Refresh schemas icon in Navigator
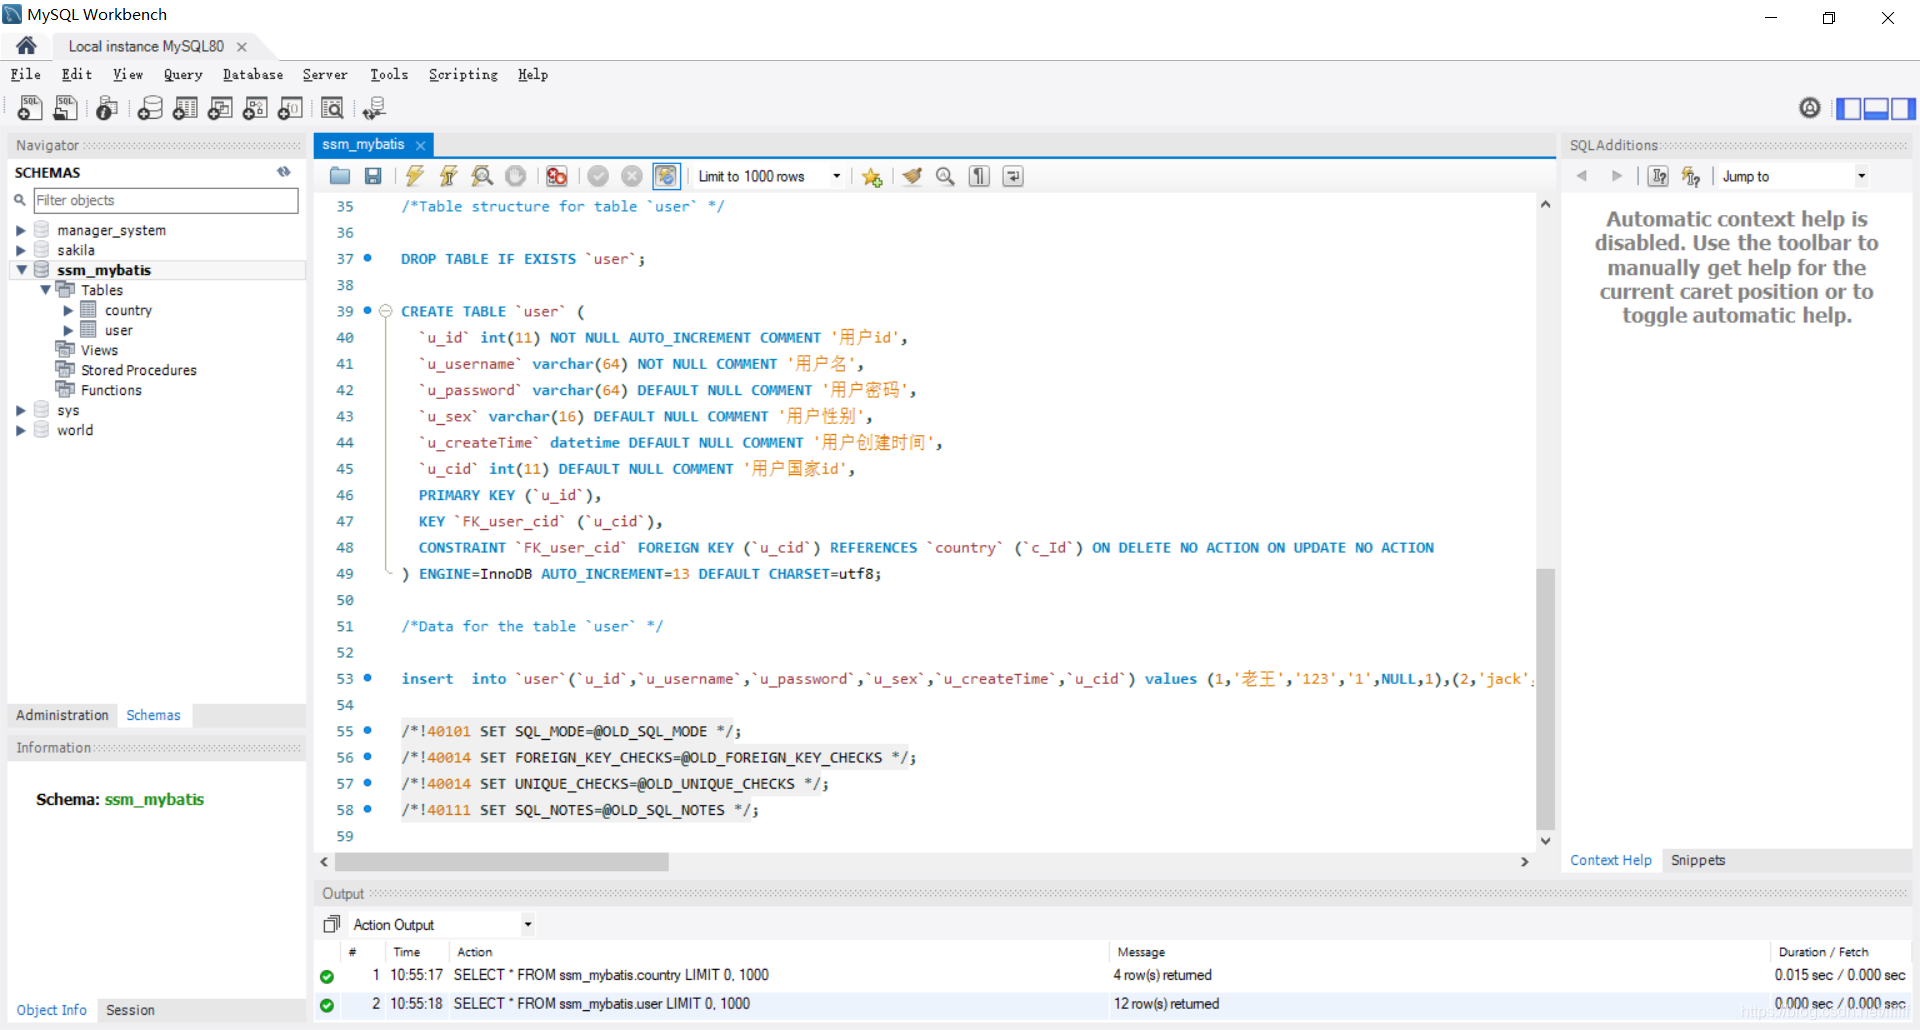 284,172
